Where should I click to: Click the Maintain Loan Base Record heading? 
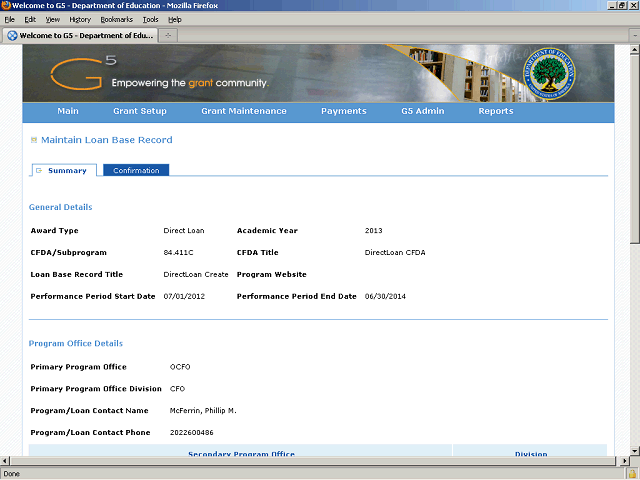(x=107, y=140)
